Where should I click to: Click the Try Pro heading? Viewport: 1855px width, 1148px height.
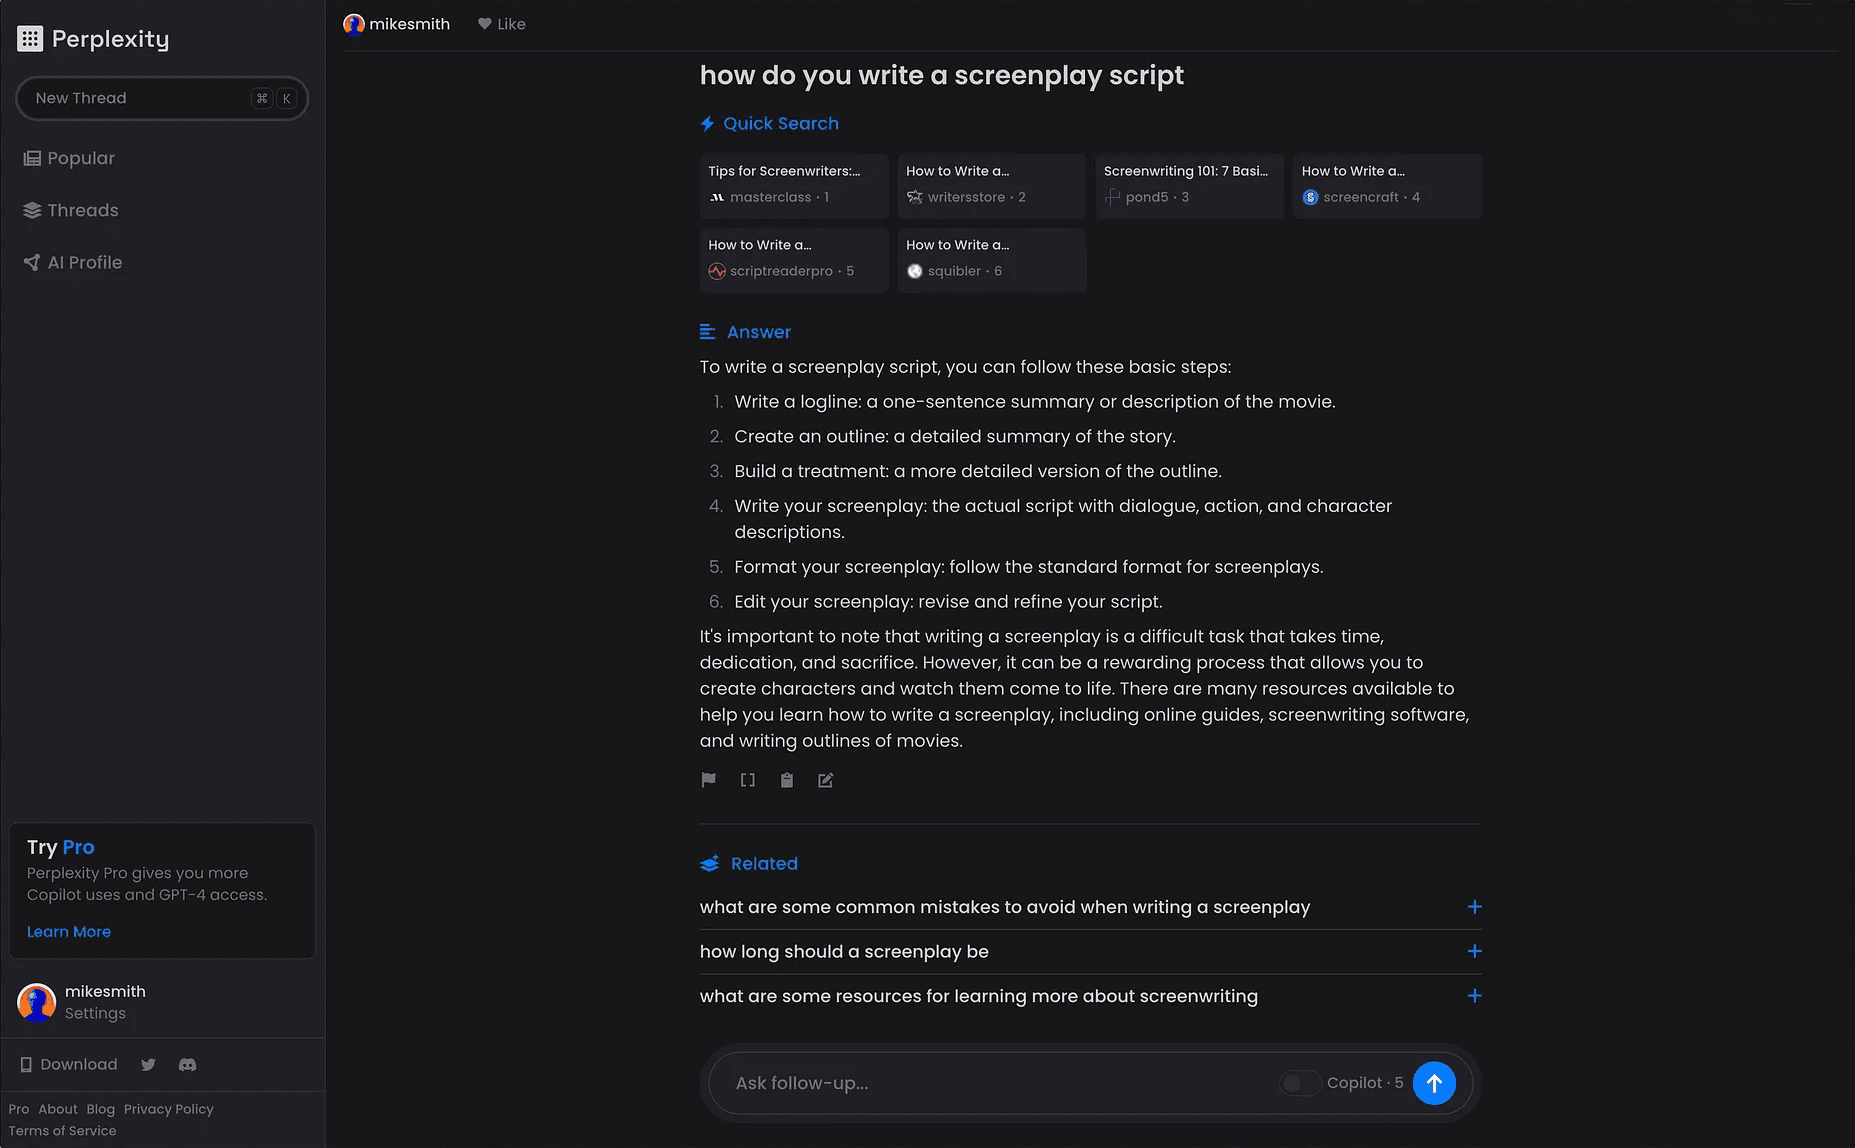[61, 847]
